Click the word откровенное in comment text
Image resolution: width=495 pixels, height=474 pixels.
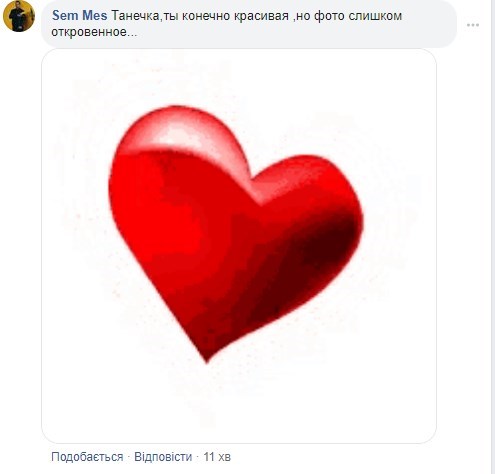click(x=89, y=32)
